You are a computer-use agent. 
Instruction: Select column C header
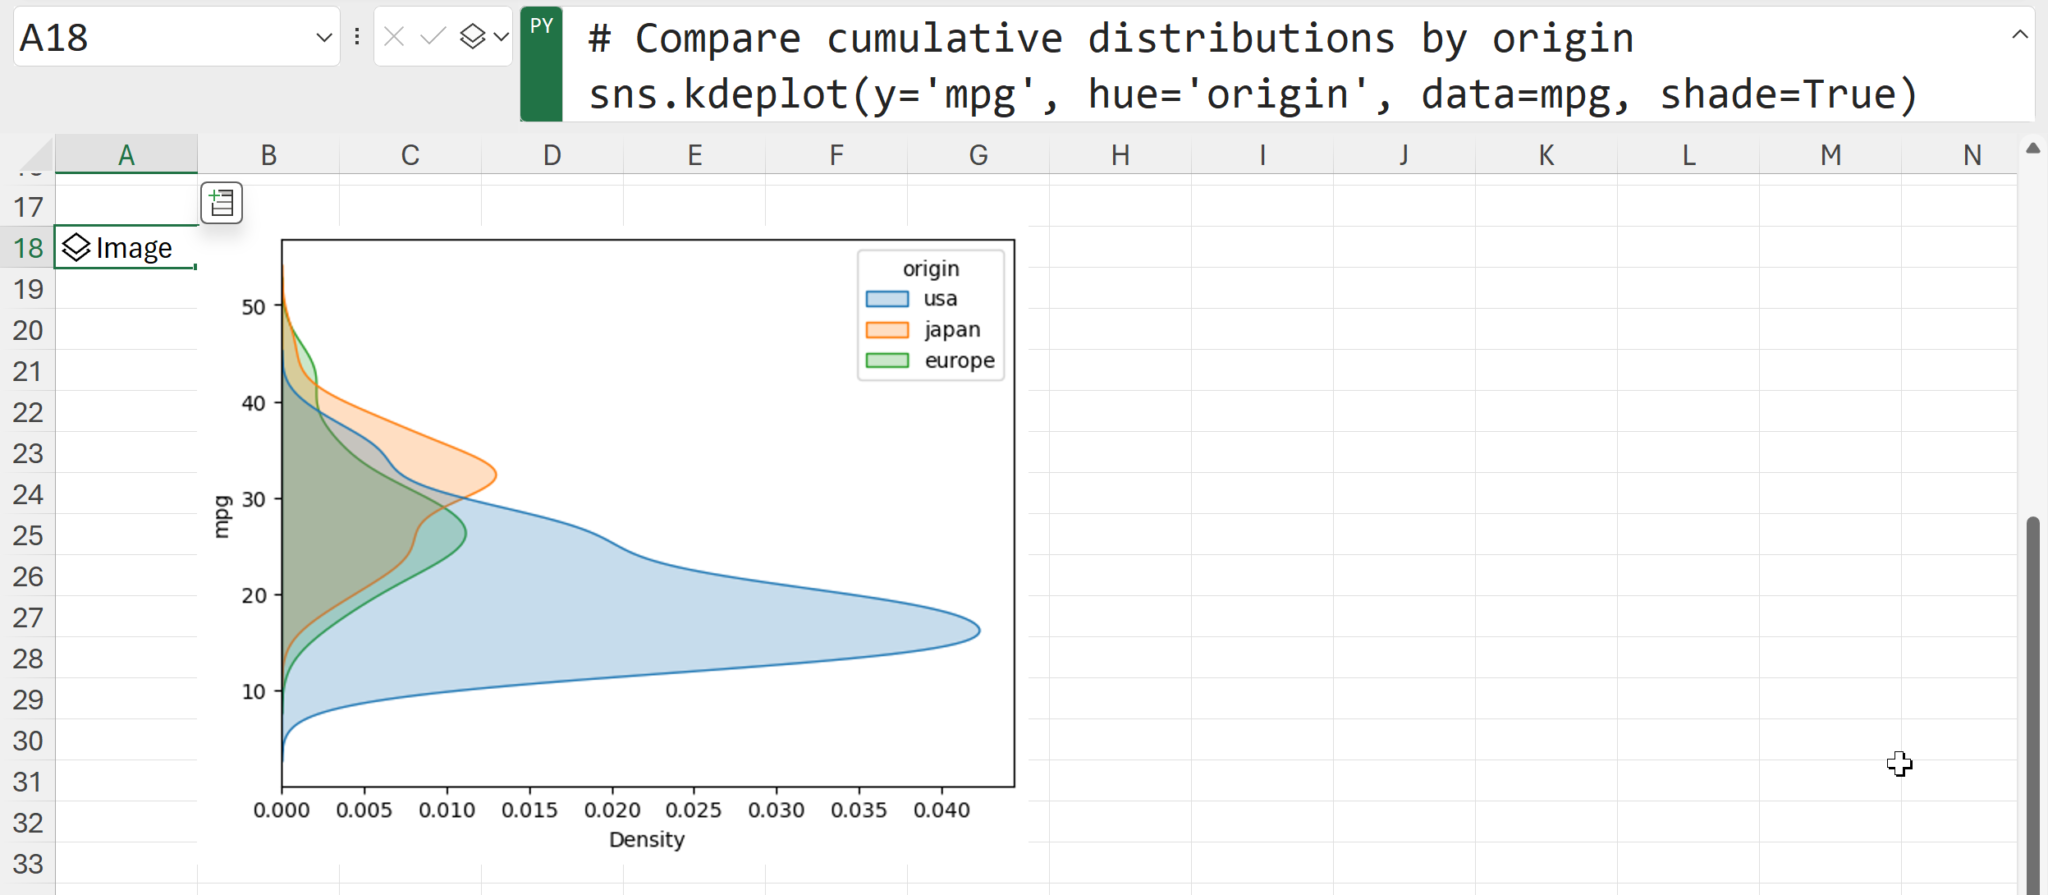[410, 155]
